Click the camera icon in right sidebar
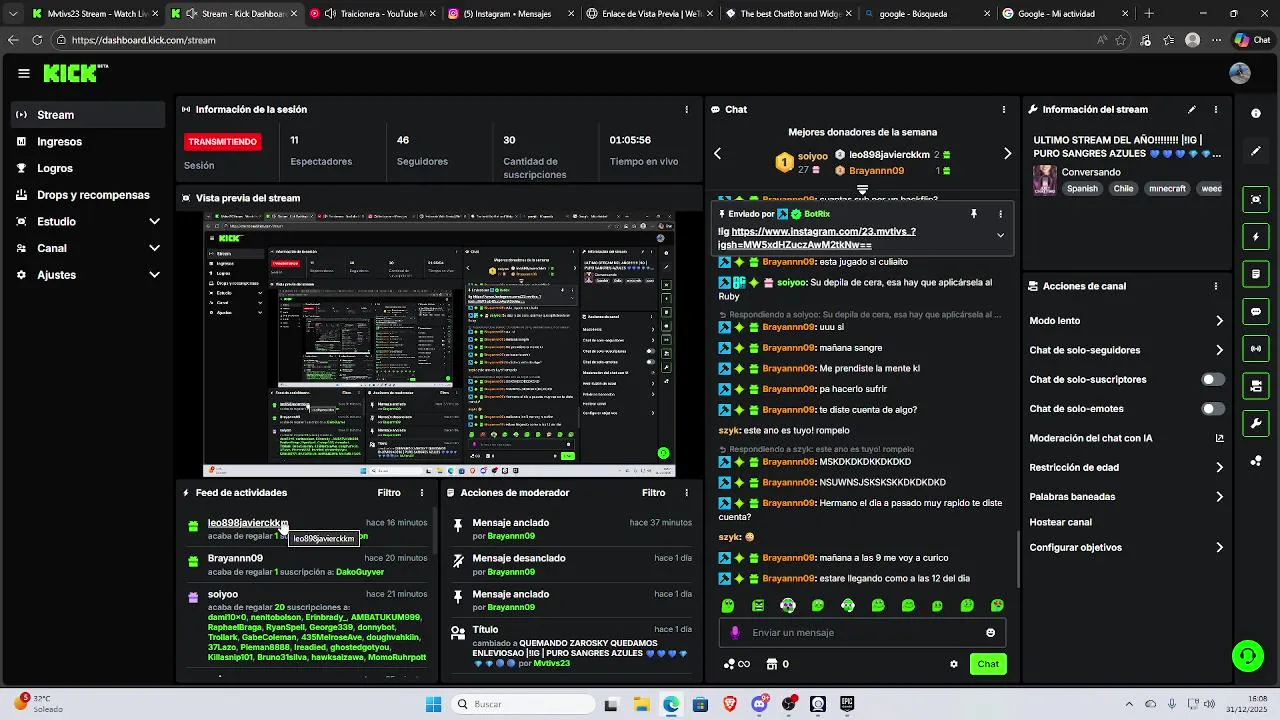Image resolution: width=1280 pixels, height=720 pixels. (1256, 386)
